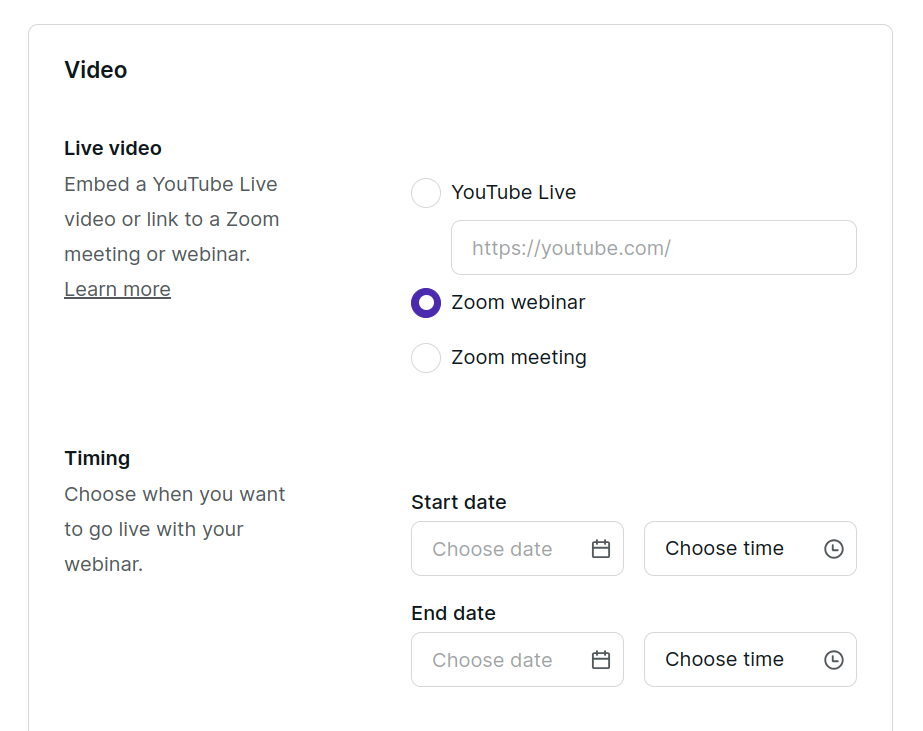Image resolution: width=923 pixels, height=731 pixels.
Task: Select the YouTube Live radio option
Action: [x=426, y=193]
